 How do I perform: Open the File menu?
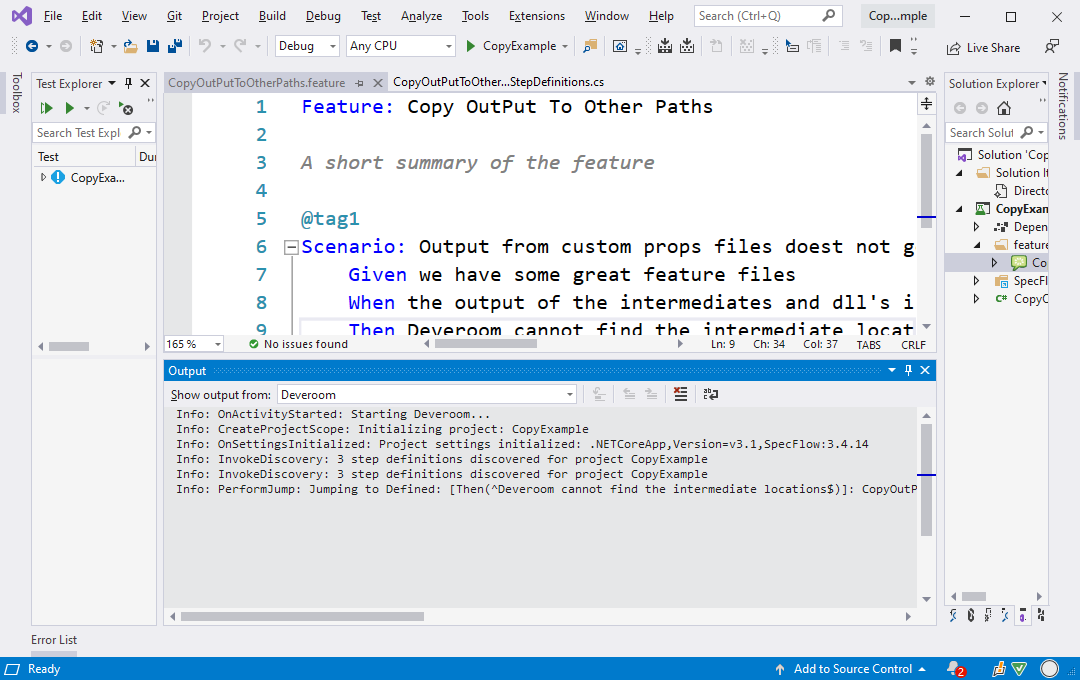52,16
